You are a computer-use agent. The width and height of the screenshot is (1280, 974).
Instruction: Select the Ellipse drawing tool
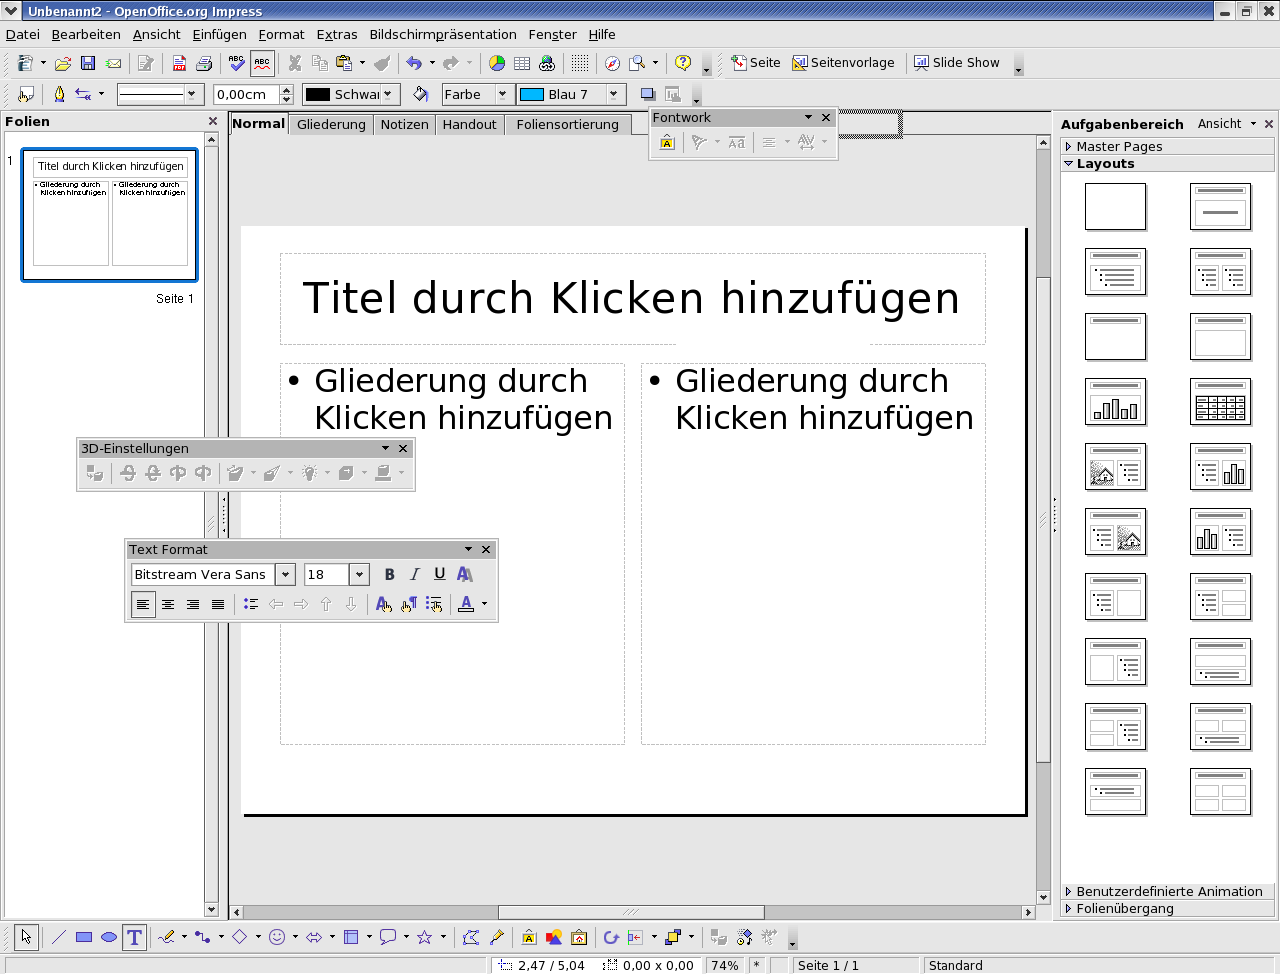coord(109,937)
